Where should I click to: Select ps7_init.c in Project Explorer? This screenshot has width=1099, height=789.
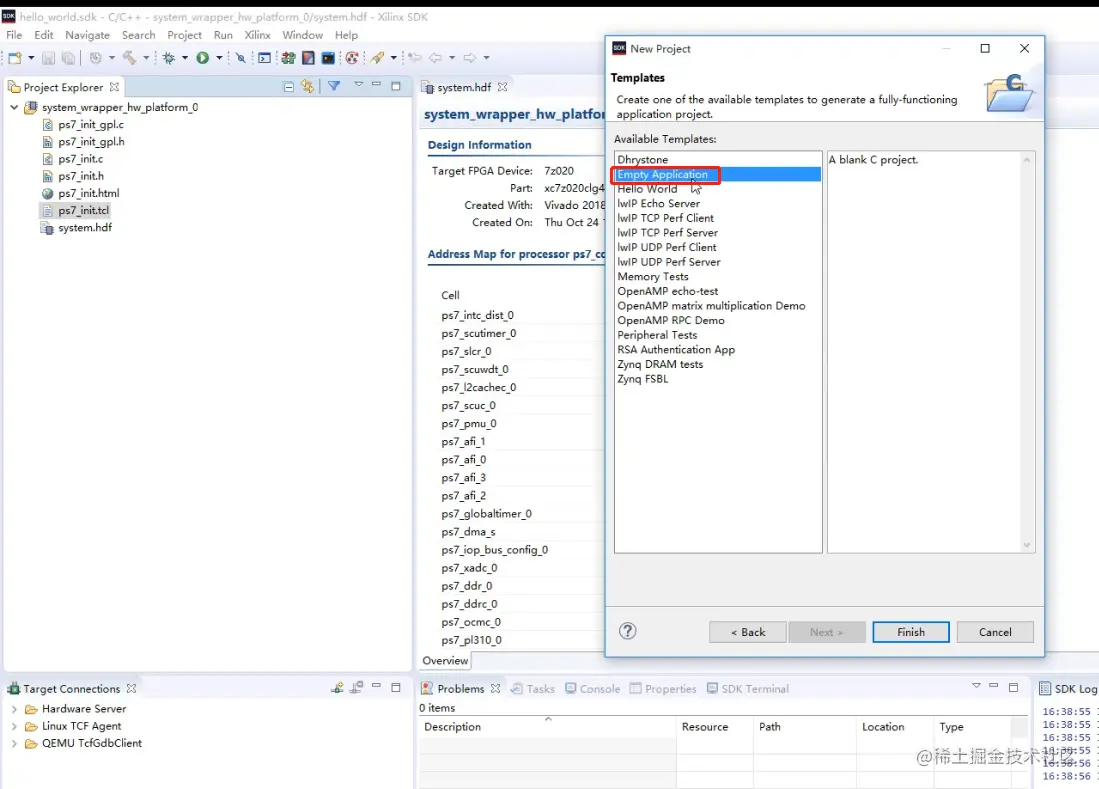[x=81, y=159]
